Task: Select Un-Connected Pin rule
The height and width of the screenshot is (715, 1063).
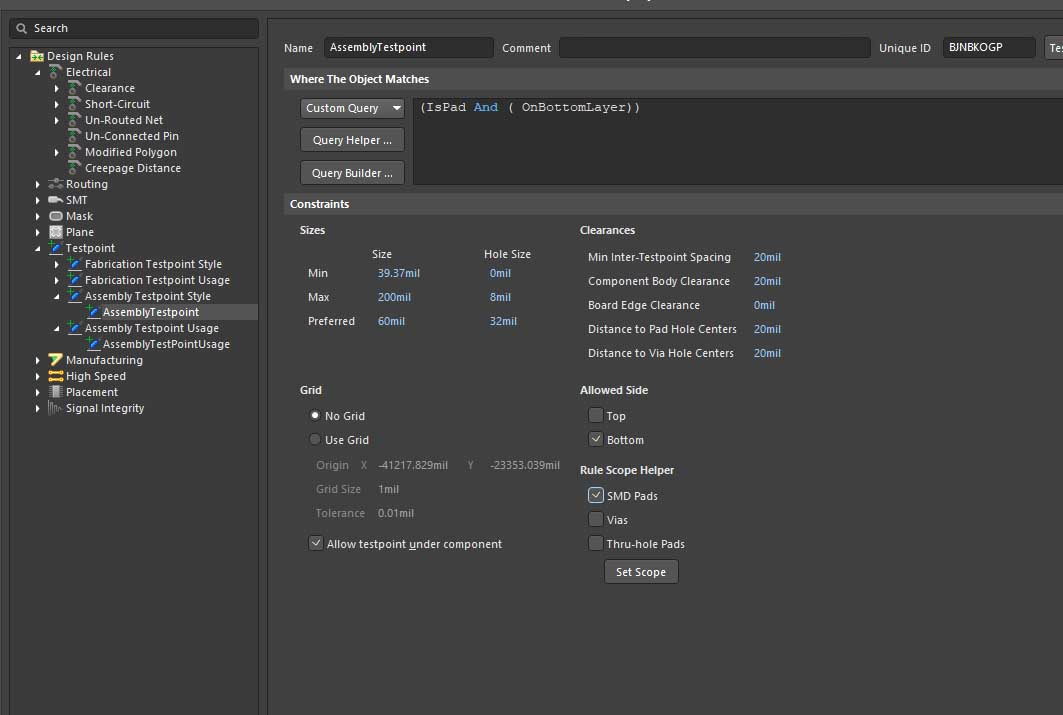Action: point(131,136)
